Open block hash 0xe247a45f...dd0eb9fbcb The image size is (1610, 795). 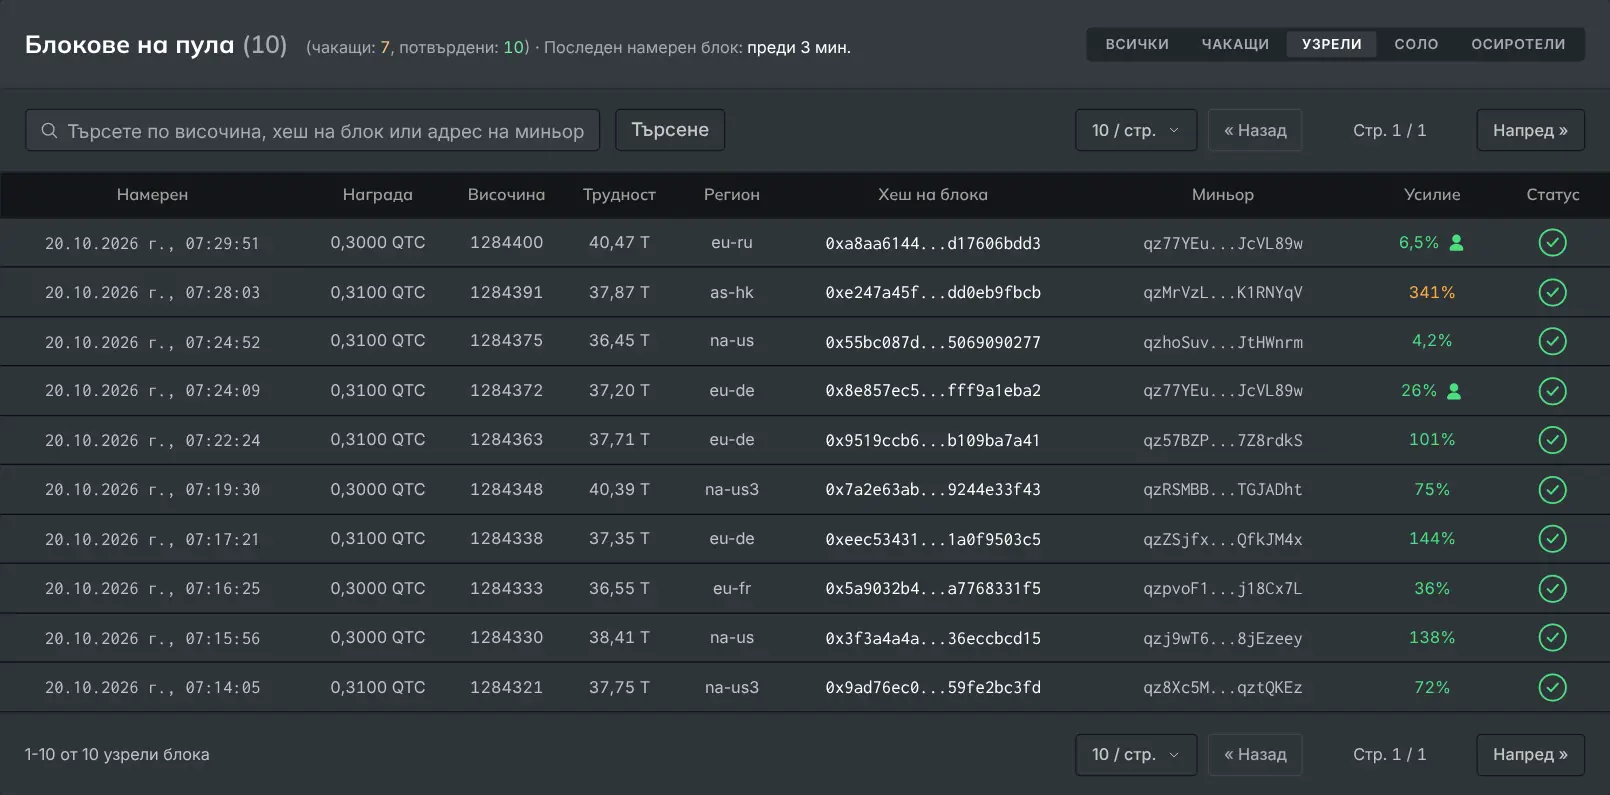tap(933, 292)
